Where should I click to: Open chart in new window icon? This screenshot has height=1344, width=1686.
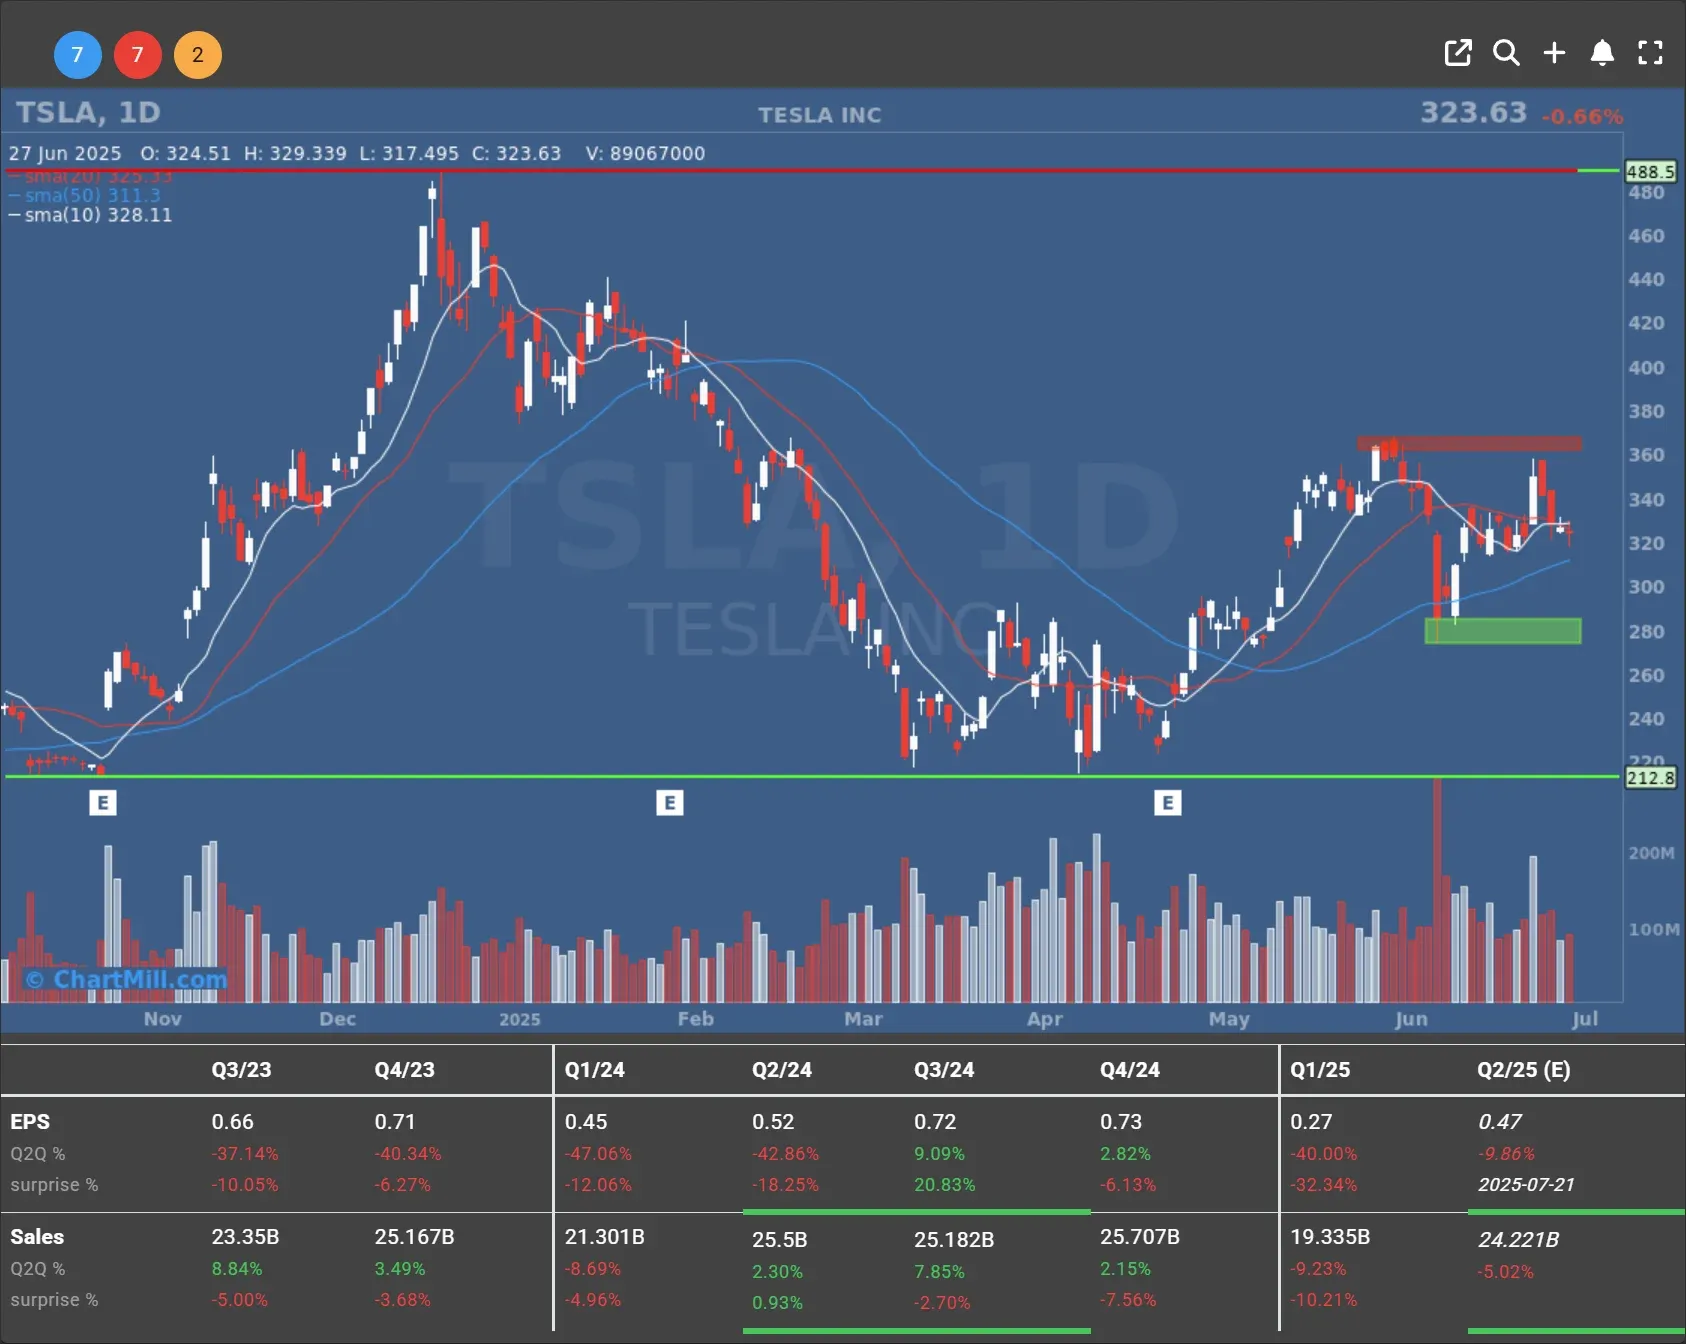pyautogui.click(x=1458, y=53)
